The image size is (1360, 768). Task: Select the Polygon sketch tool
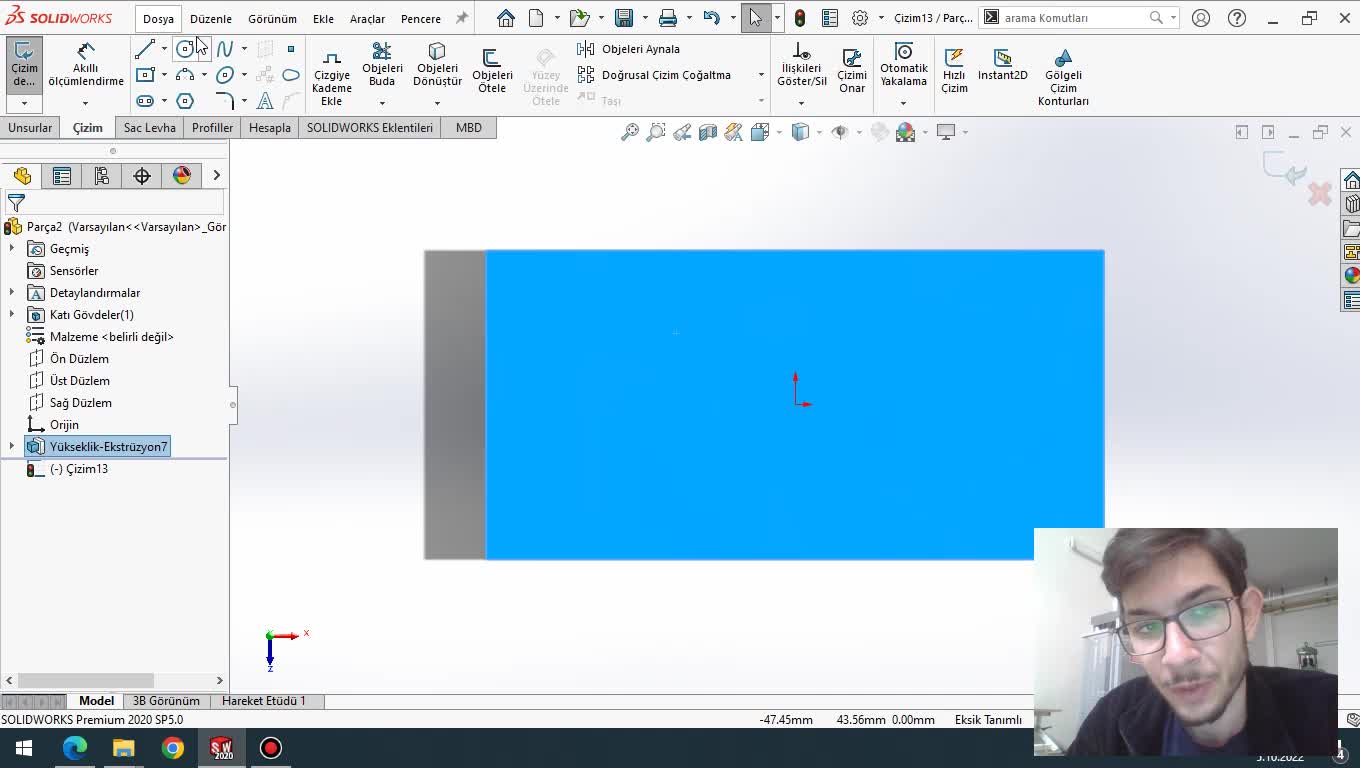(x=185, y=101)
